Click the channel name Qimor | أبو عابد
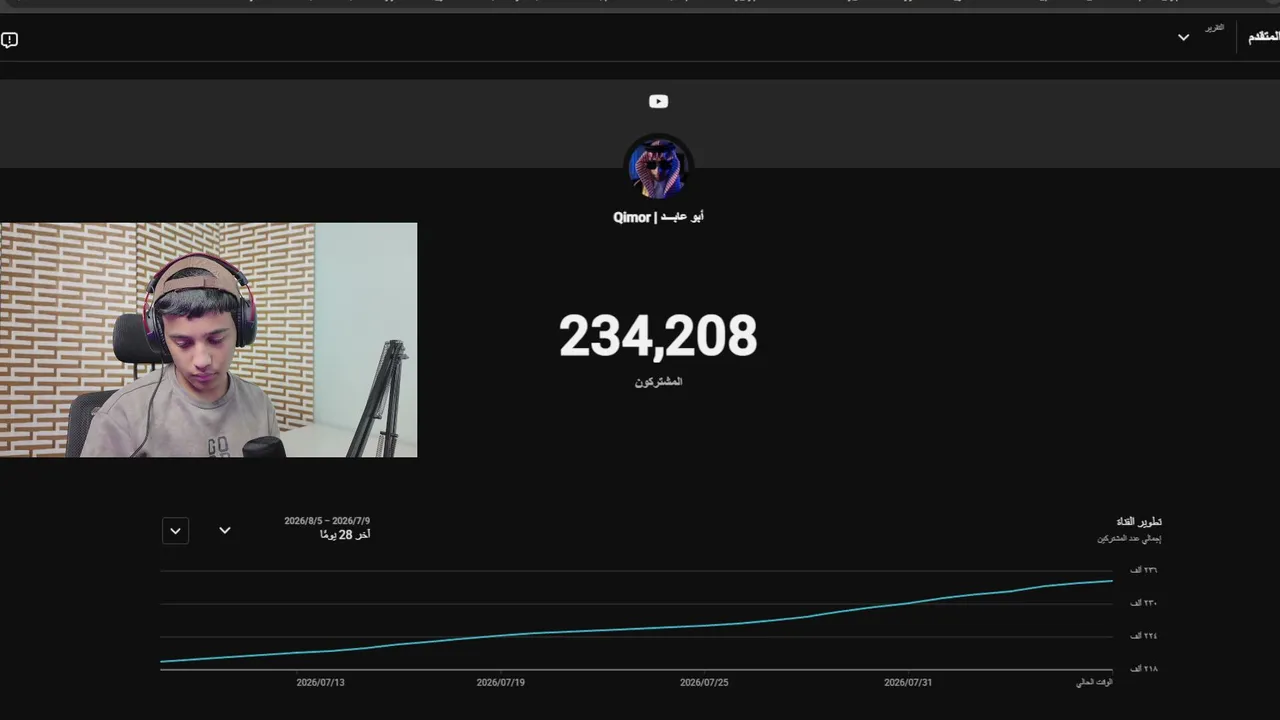1280x720 pixels. (658, 217)
